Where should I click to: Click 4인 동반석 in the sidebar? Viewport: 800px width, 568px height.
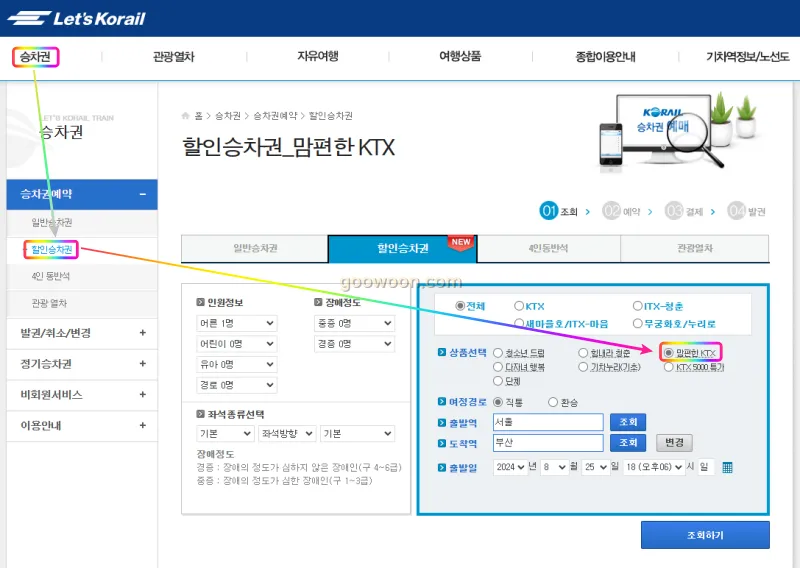(x=51, y=276)
